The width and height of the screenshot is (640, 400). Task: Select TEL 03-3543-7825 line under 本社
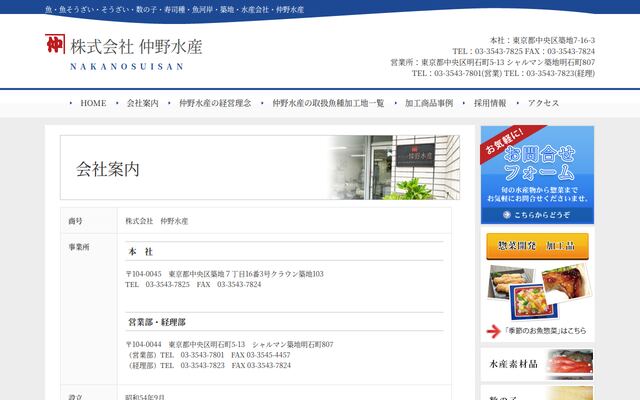(193, 284)
